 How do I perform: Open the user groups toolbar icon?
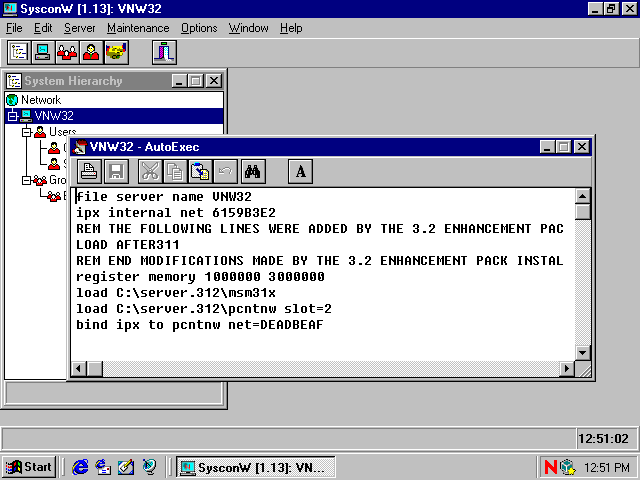67,52
